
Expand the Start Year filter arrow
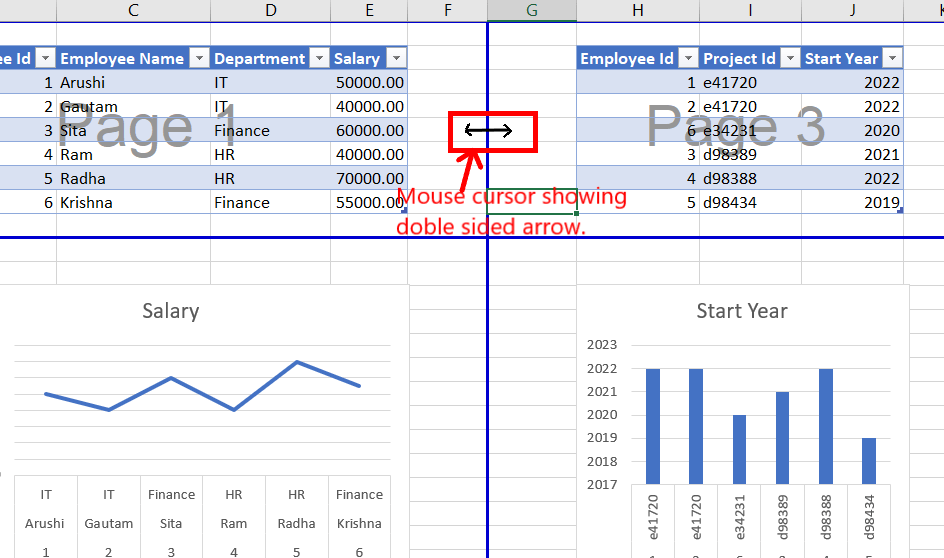[892, 58]
